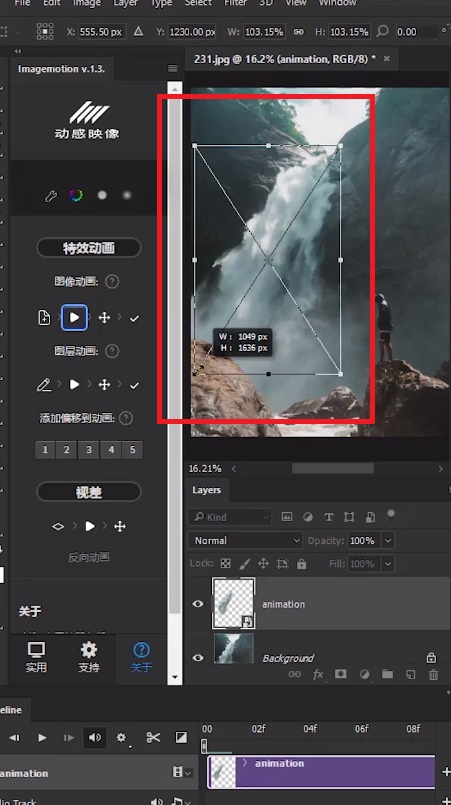The width and height of the screenshot is (451, 805).
Task: Click the blurred soft circle icon
Action: pyautogui.click(x=127, y=195)
